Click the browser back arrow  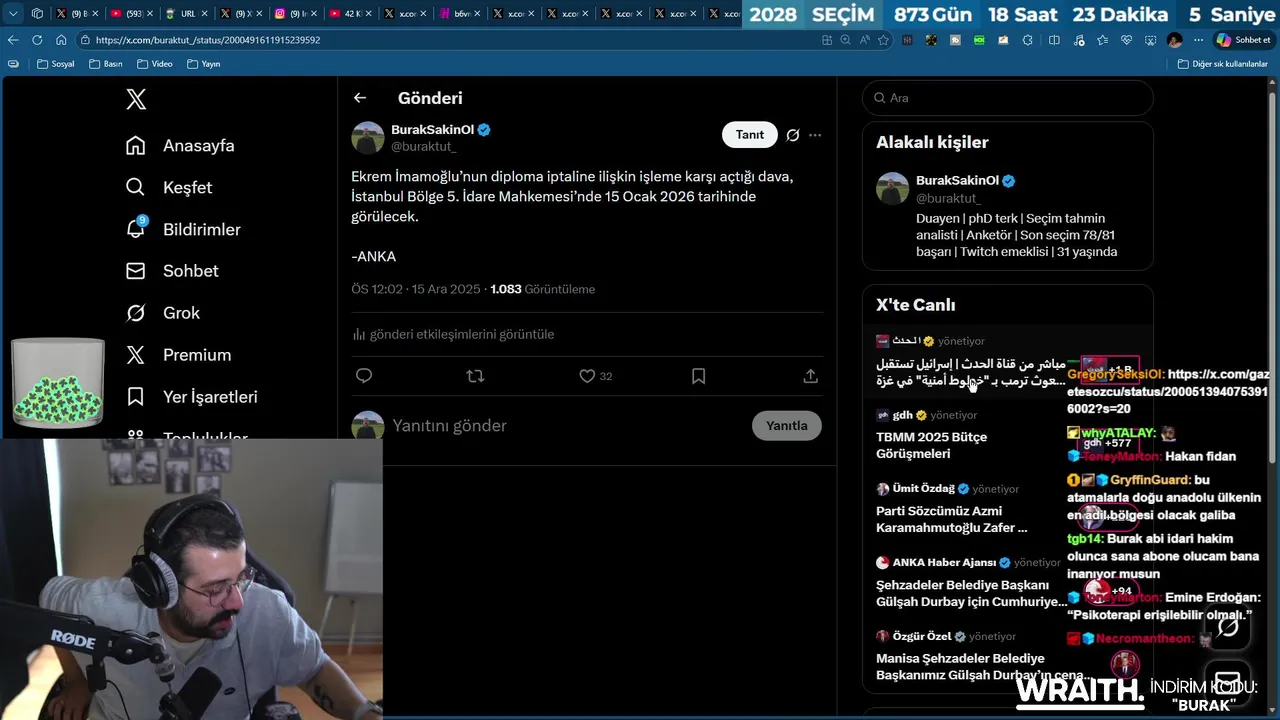click(x=13, y=40)
